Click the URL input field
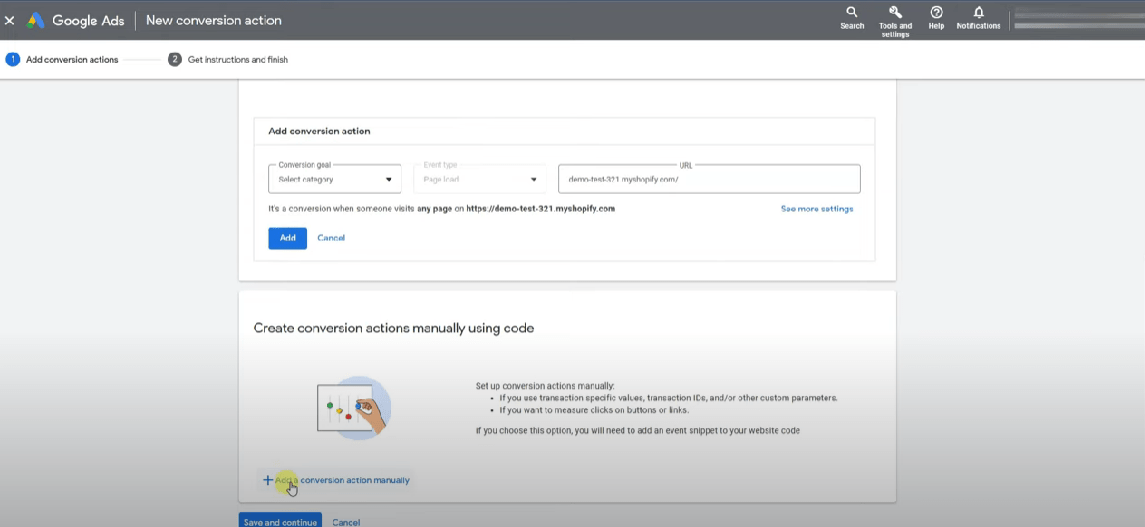Viewport: 1145px width, 527px height. point(709,179)
